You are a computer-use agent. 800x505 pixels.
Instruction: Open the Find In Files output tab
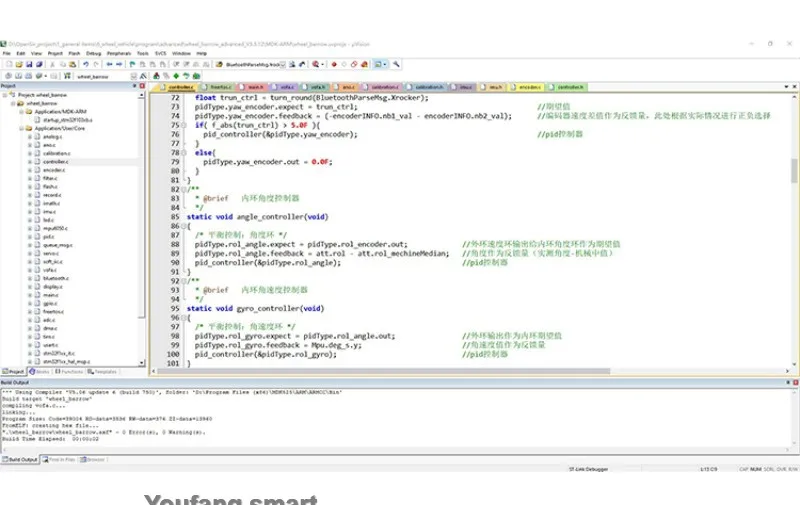point(59,460)
